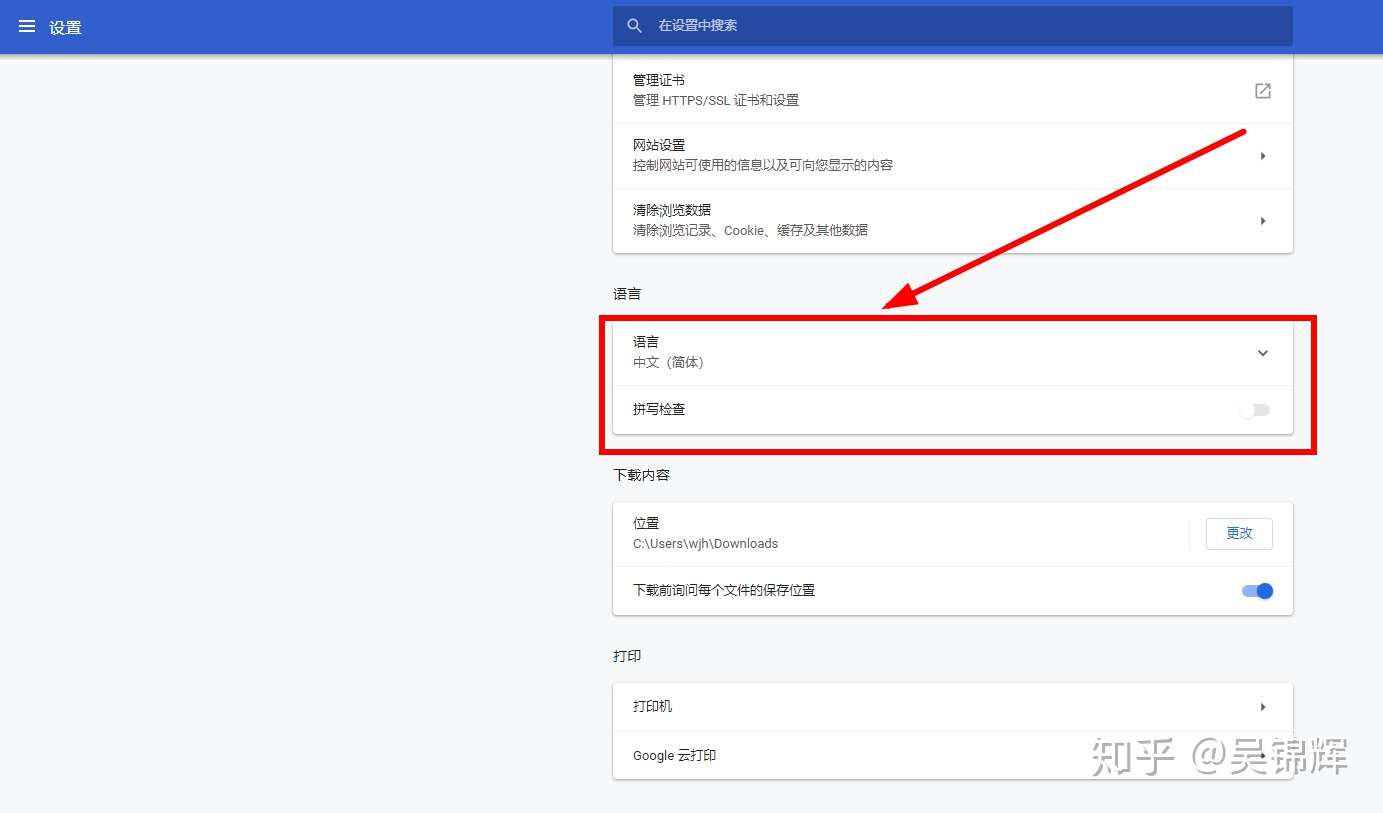Click the 下载内容 section heading
The image size is (1383, 813).
click(x=641, y=475)
